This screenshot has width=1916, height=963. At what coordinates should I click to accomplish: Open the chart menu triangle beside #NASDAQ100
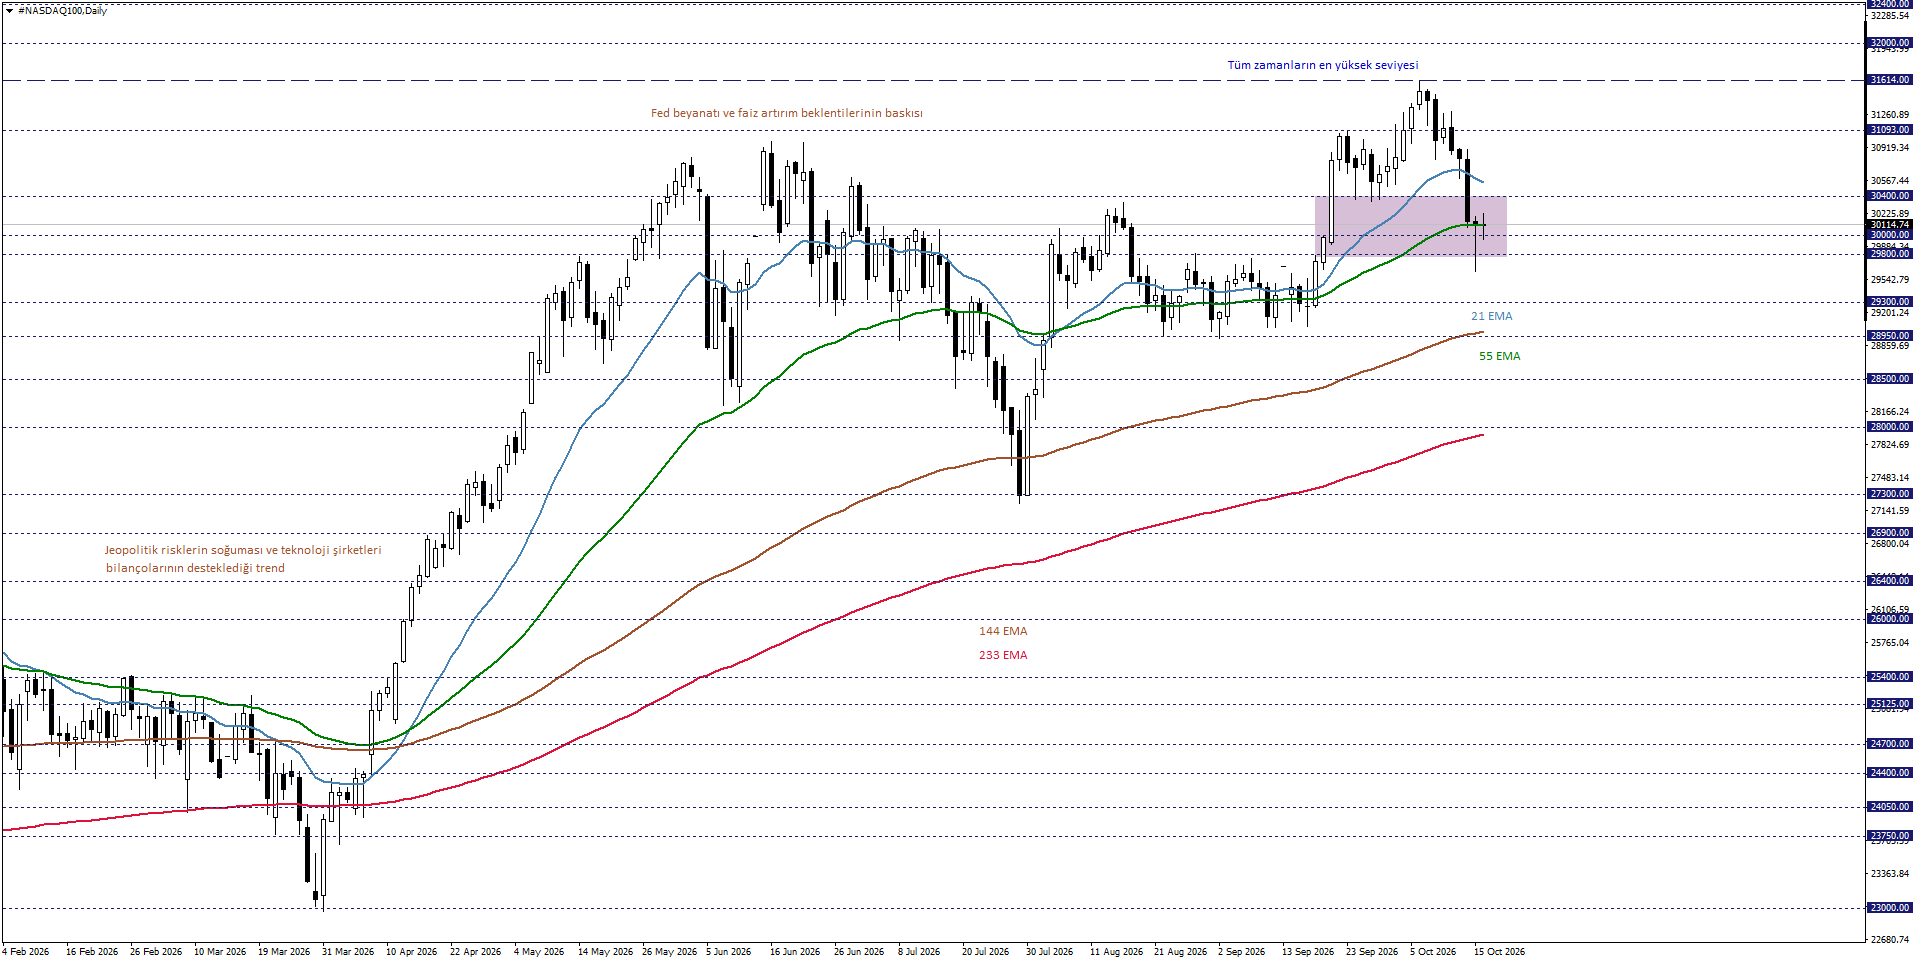coord(9,11)
